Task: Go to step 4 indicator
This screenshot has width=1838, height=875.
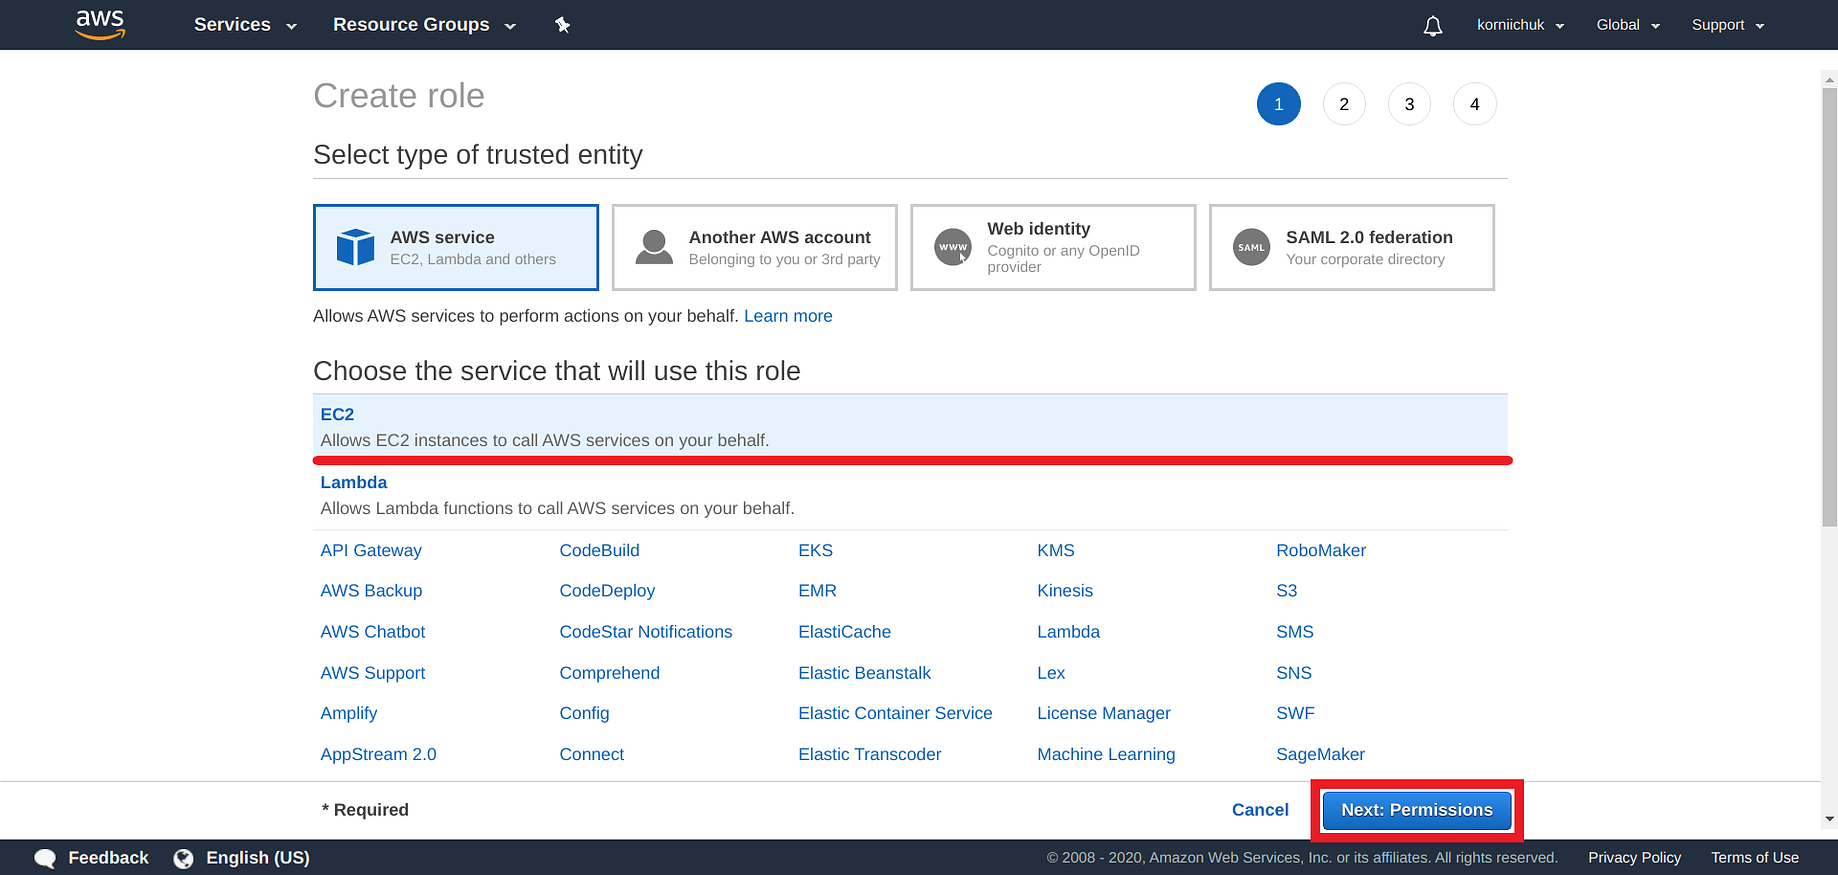Action: coord(1474,104)
